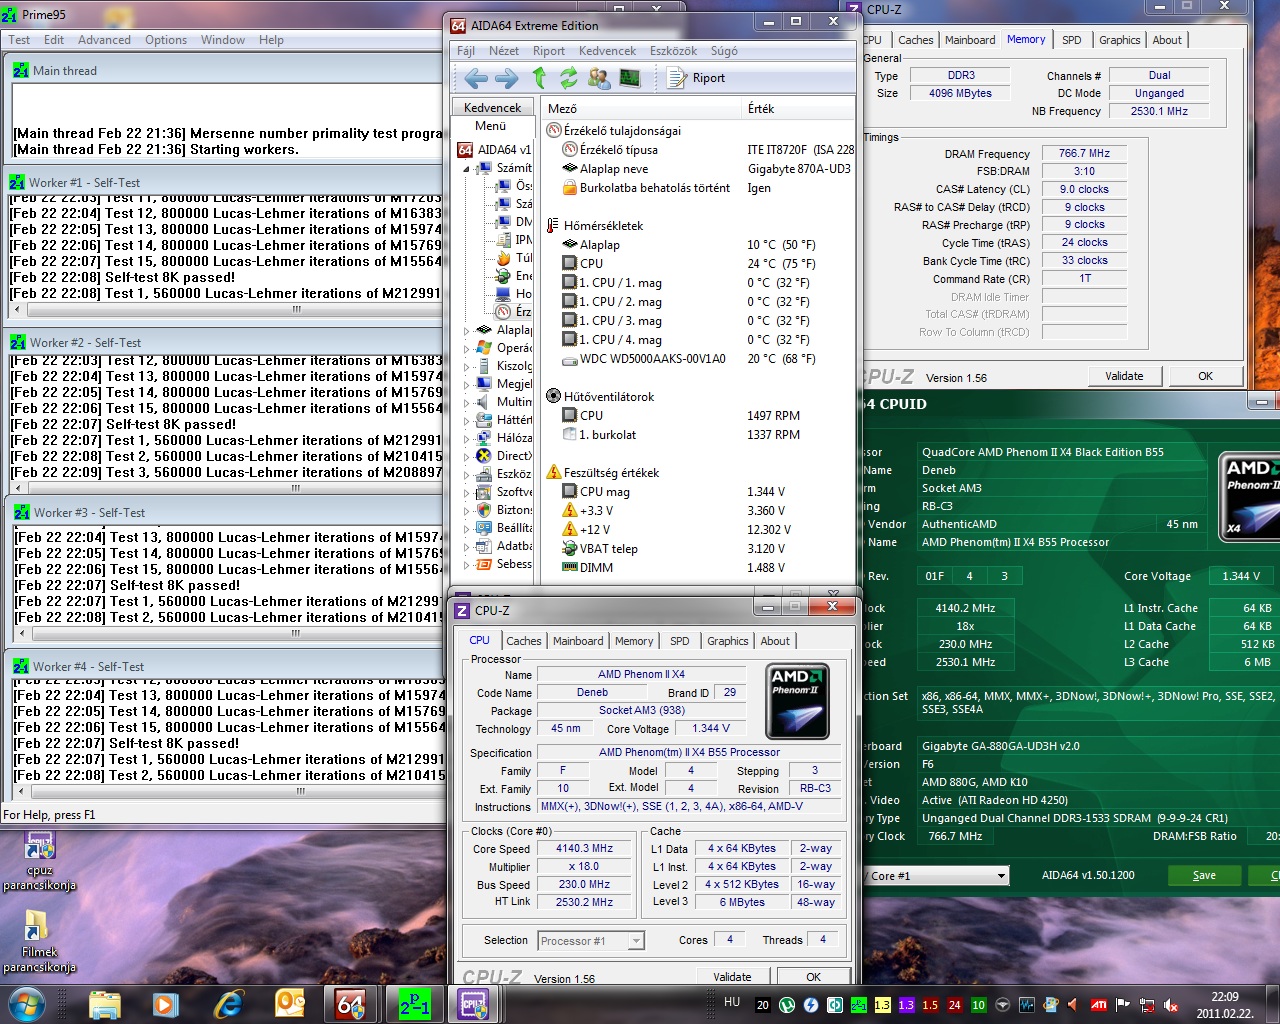Click the uTorrent tray icon

click(787, 1005)
